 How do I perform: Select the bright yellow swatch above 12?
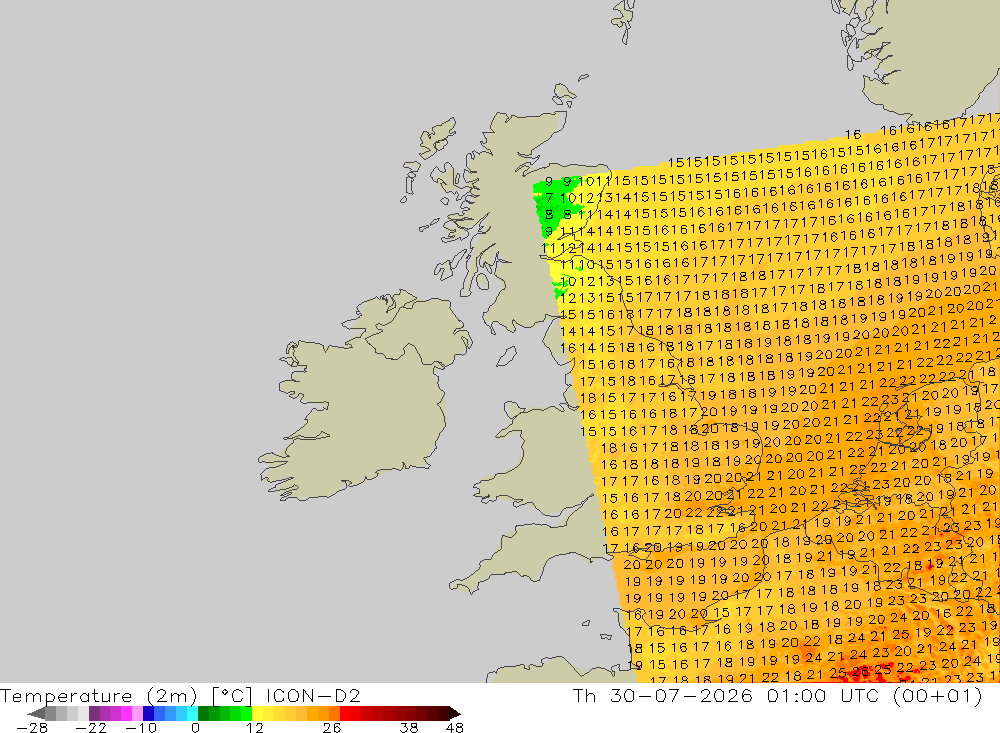[x=258, y=713]
